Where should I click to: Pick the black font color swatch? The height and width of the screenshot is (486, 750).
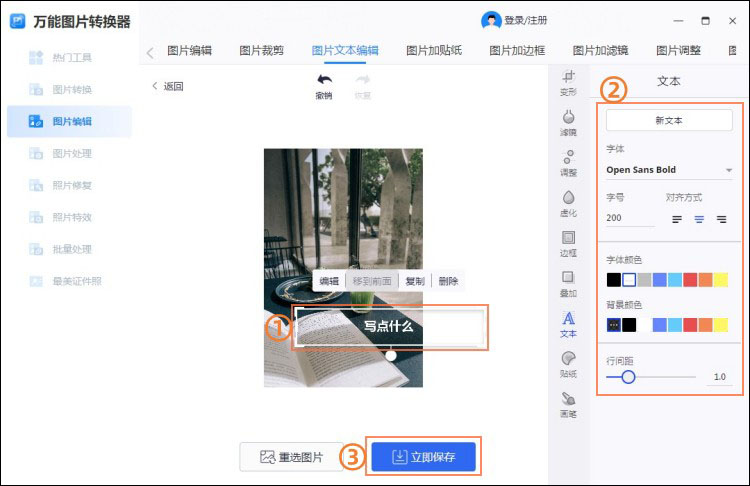pos(614,280)
